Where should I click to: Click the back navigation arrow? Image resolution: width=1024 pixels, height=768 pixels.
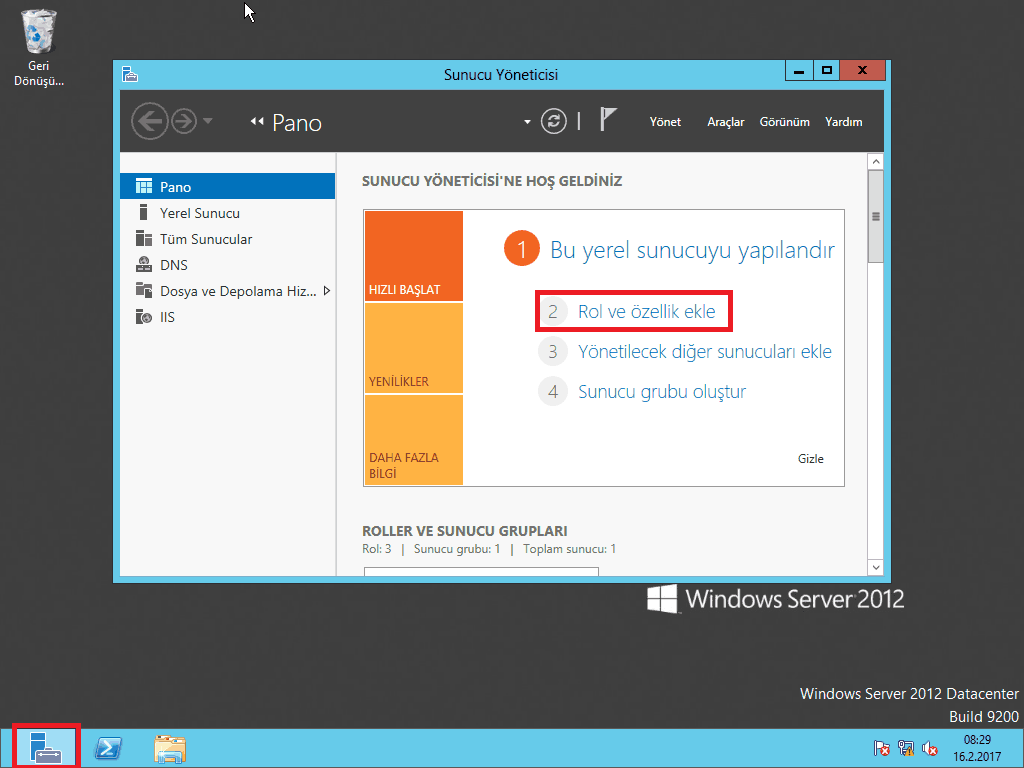(x=149, y=122)
